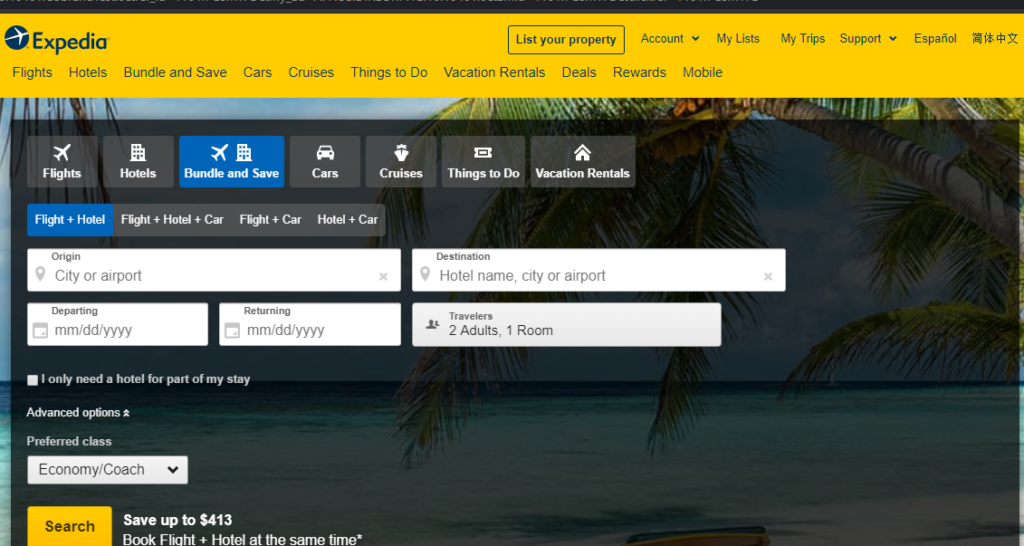This screenshot has height=546, width=1024.
Task: Select the Hotels tab with building icon
Action: [x=138, y=162]
